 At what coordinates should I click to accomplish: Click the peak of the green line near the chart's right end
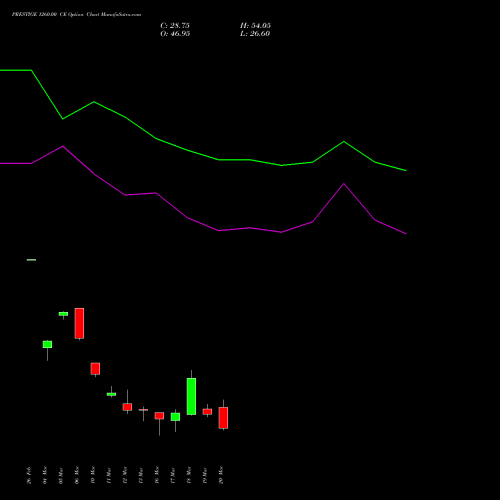tap(344, 142)
